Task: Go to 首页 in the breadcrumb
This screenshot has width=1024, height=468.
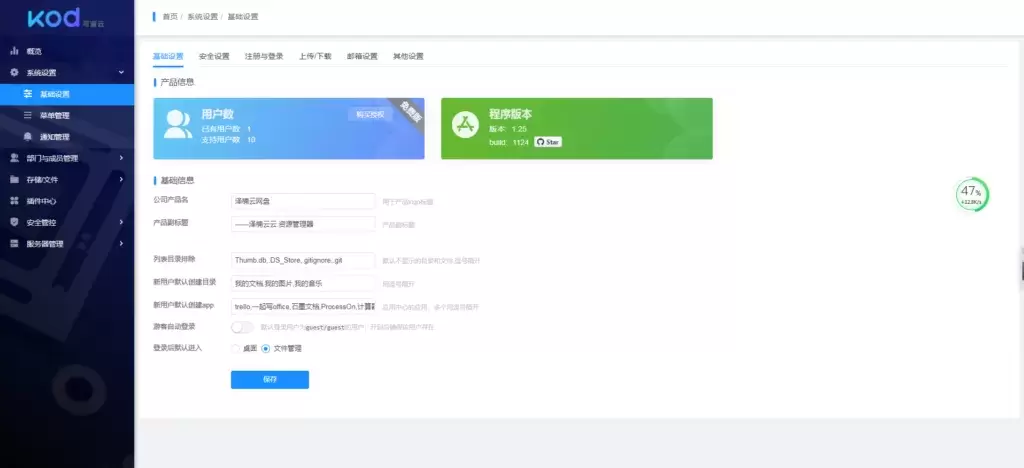Action: click(x=170, y=16)
